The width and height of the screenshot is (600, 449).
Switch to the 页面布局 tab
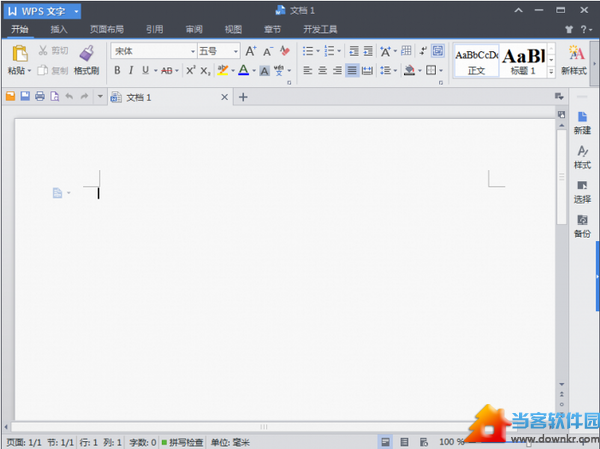coord(107,29)
